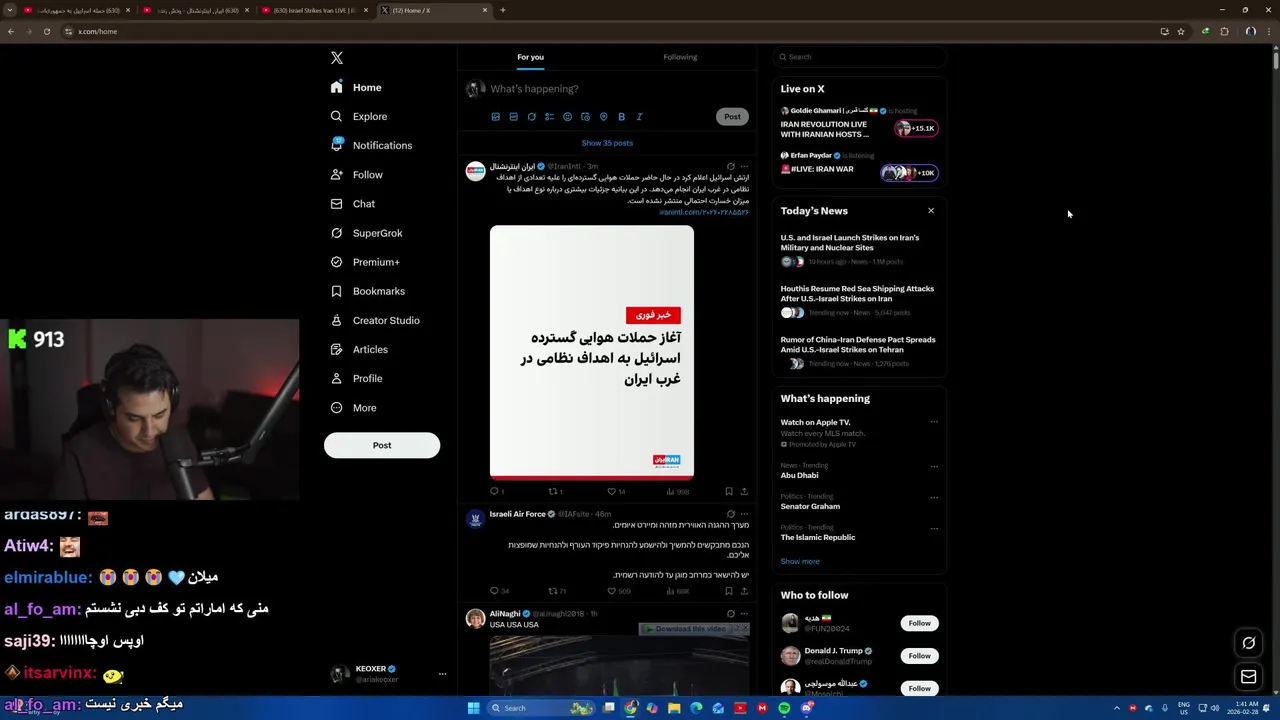Follow Donald J. Trump

pos(919,656)
